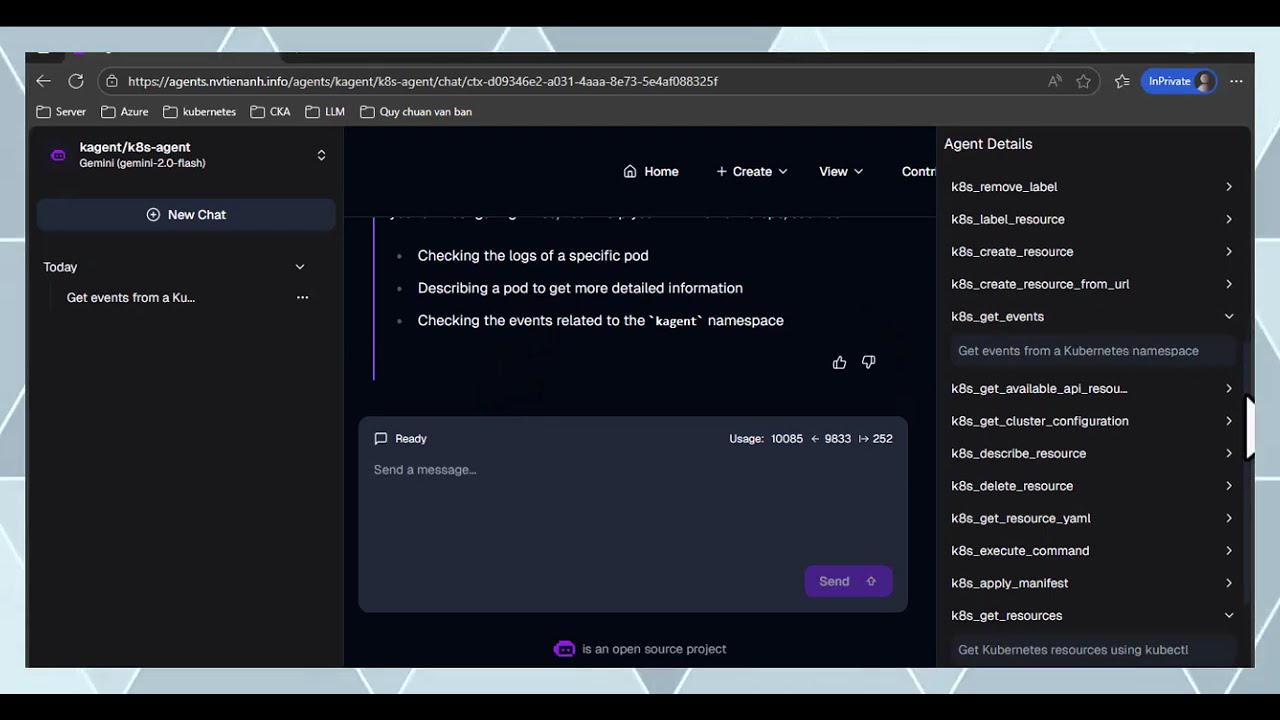Screen dimensions: 1280x720
Task: Open the Azure bookmarks folder
Action: (x=125, y=112)
